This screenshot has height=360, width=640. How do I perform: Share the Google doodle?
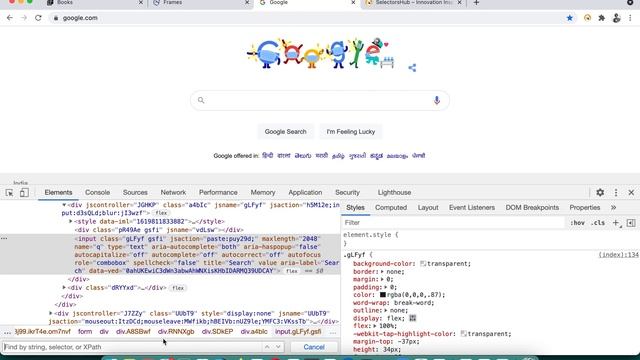tap(412, 68)
